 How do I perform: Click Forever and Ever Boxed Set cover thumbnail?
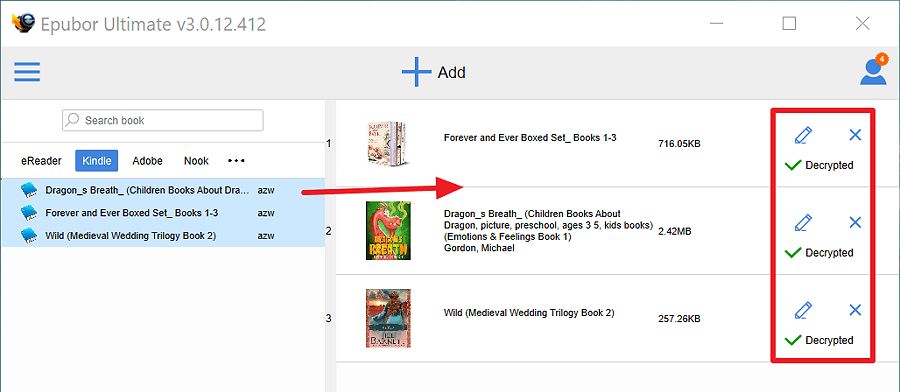(388, 143)
